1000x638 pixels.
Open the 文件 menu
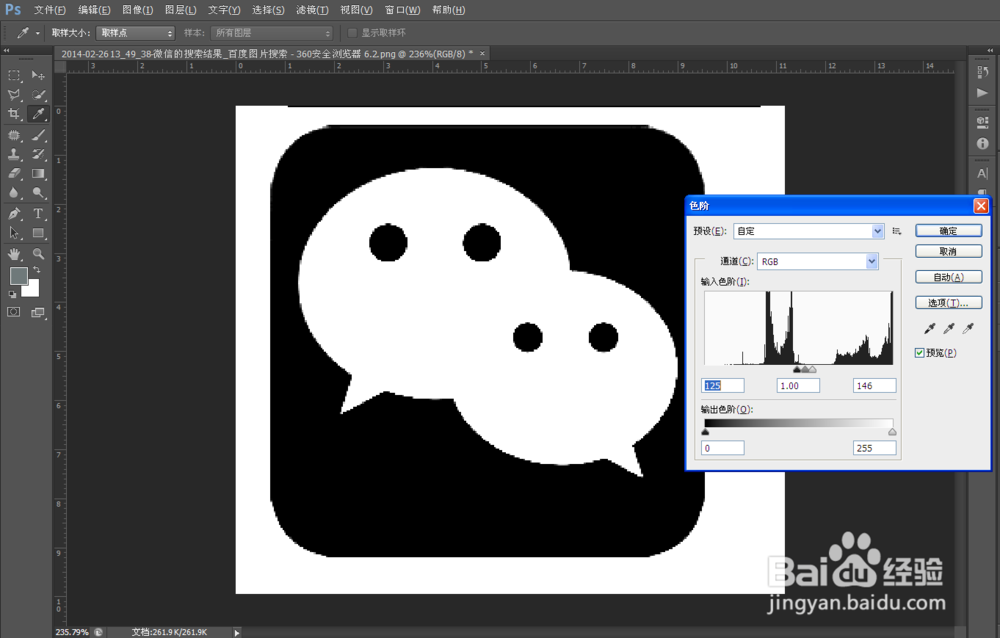click(50, 10)
